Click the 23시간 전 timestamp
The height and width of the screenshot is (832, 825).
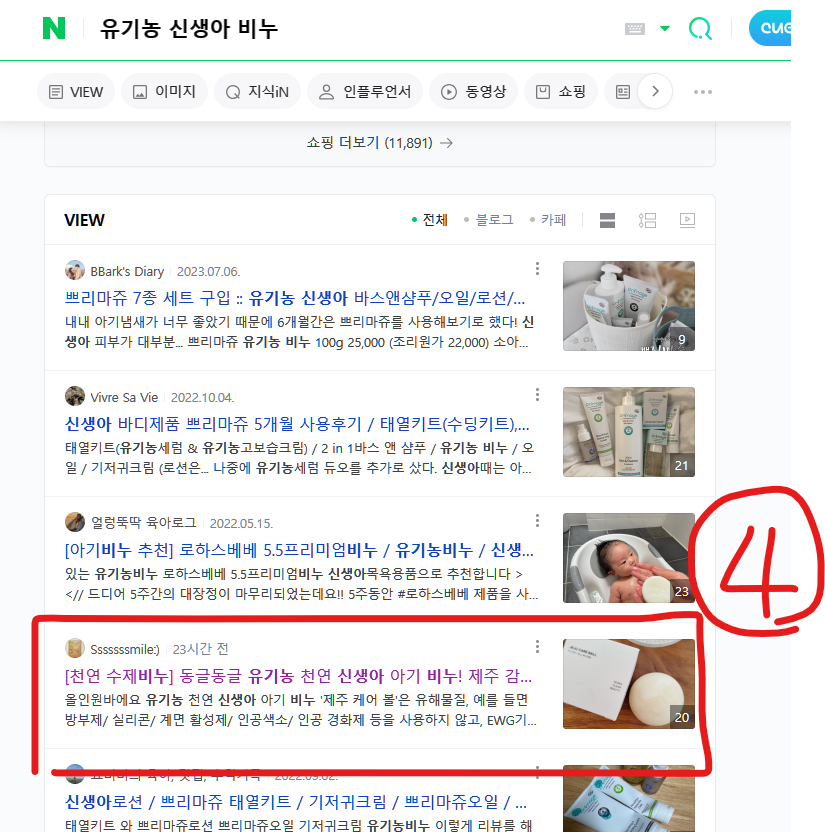(x=201, y=649)
